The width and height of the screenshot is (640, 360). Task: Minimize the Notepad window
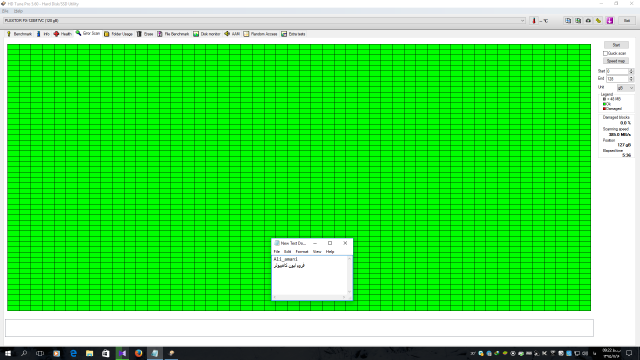click(315, 243)
